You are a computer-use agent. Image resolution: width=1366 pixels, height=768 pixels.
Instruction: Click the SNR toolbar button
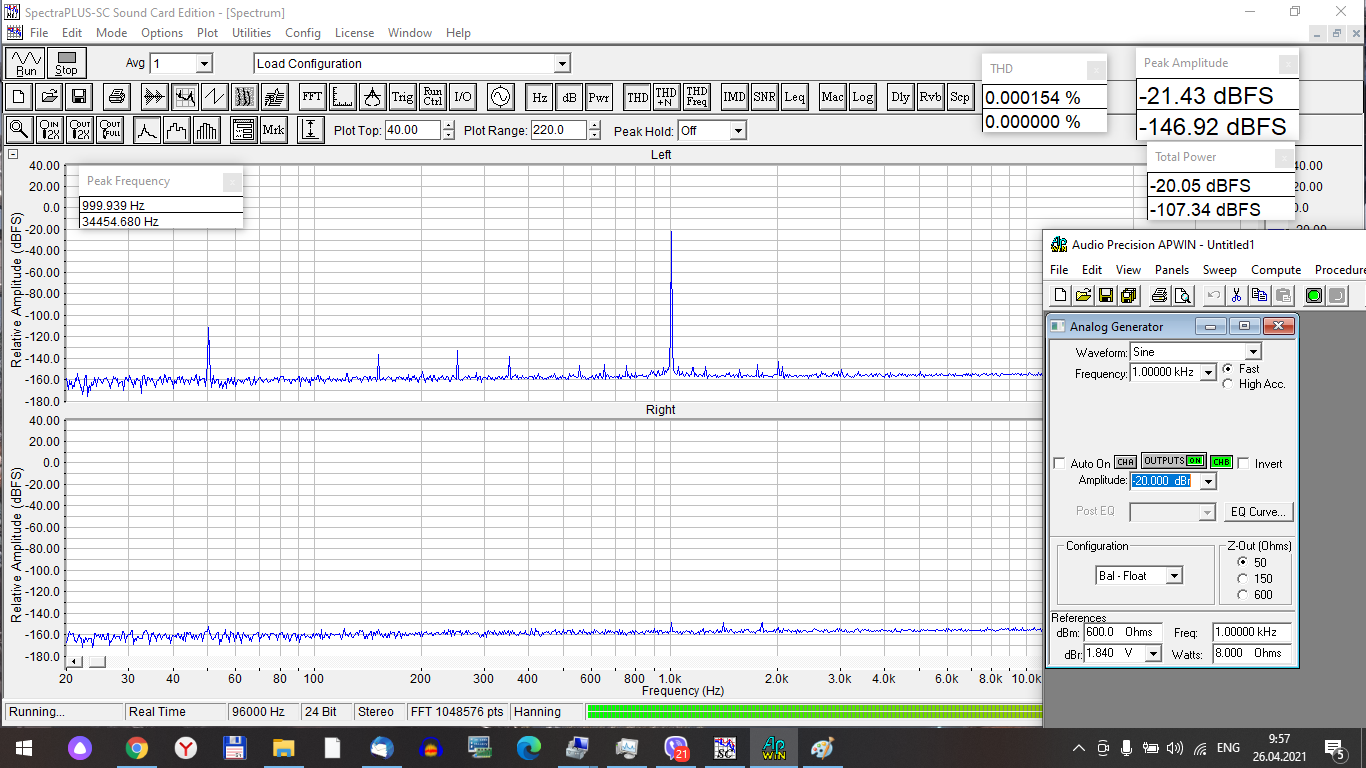tap(764, 97)
